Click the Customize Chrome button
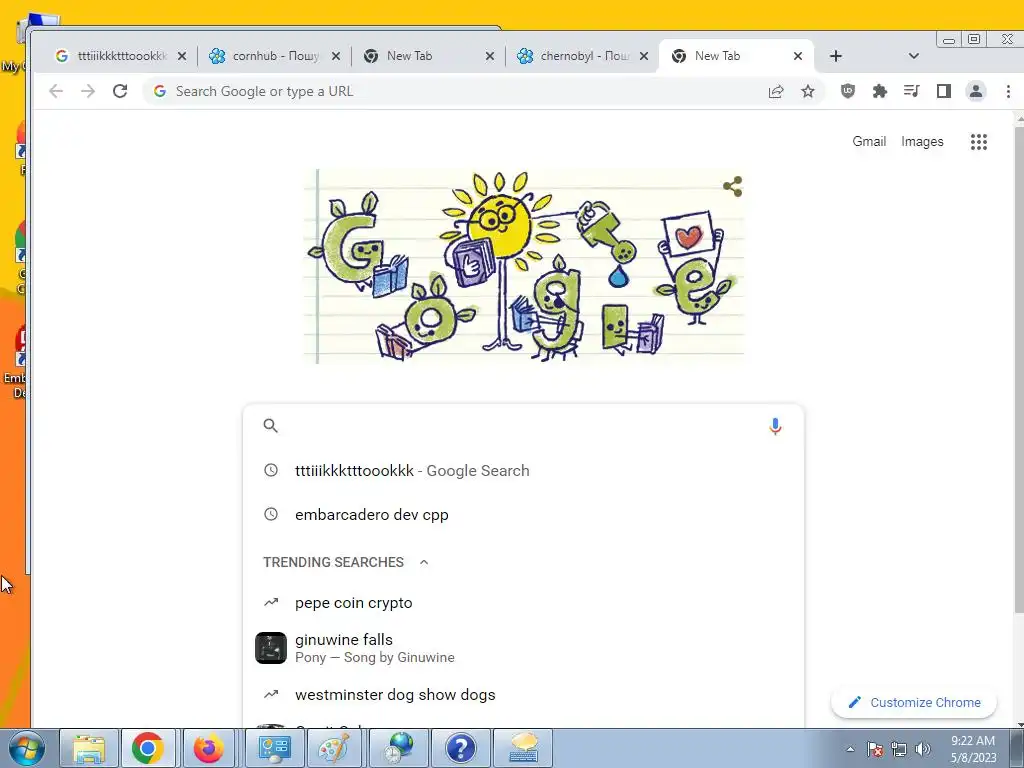The width and height of the screenshot is (1024, 768). 914,703
